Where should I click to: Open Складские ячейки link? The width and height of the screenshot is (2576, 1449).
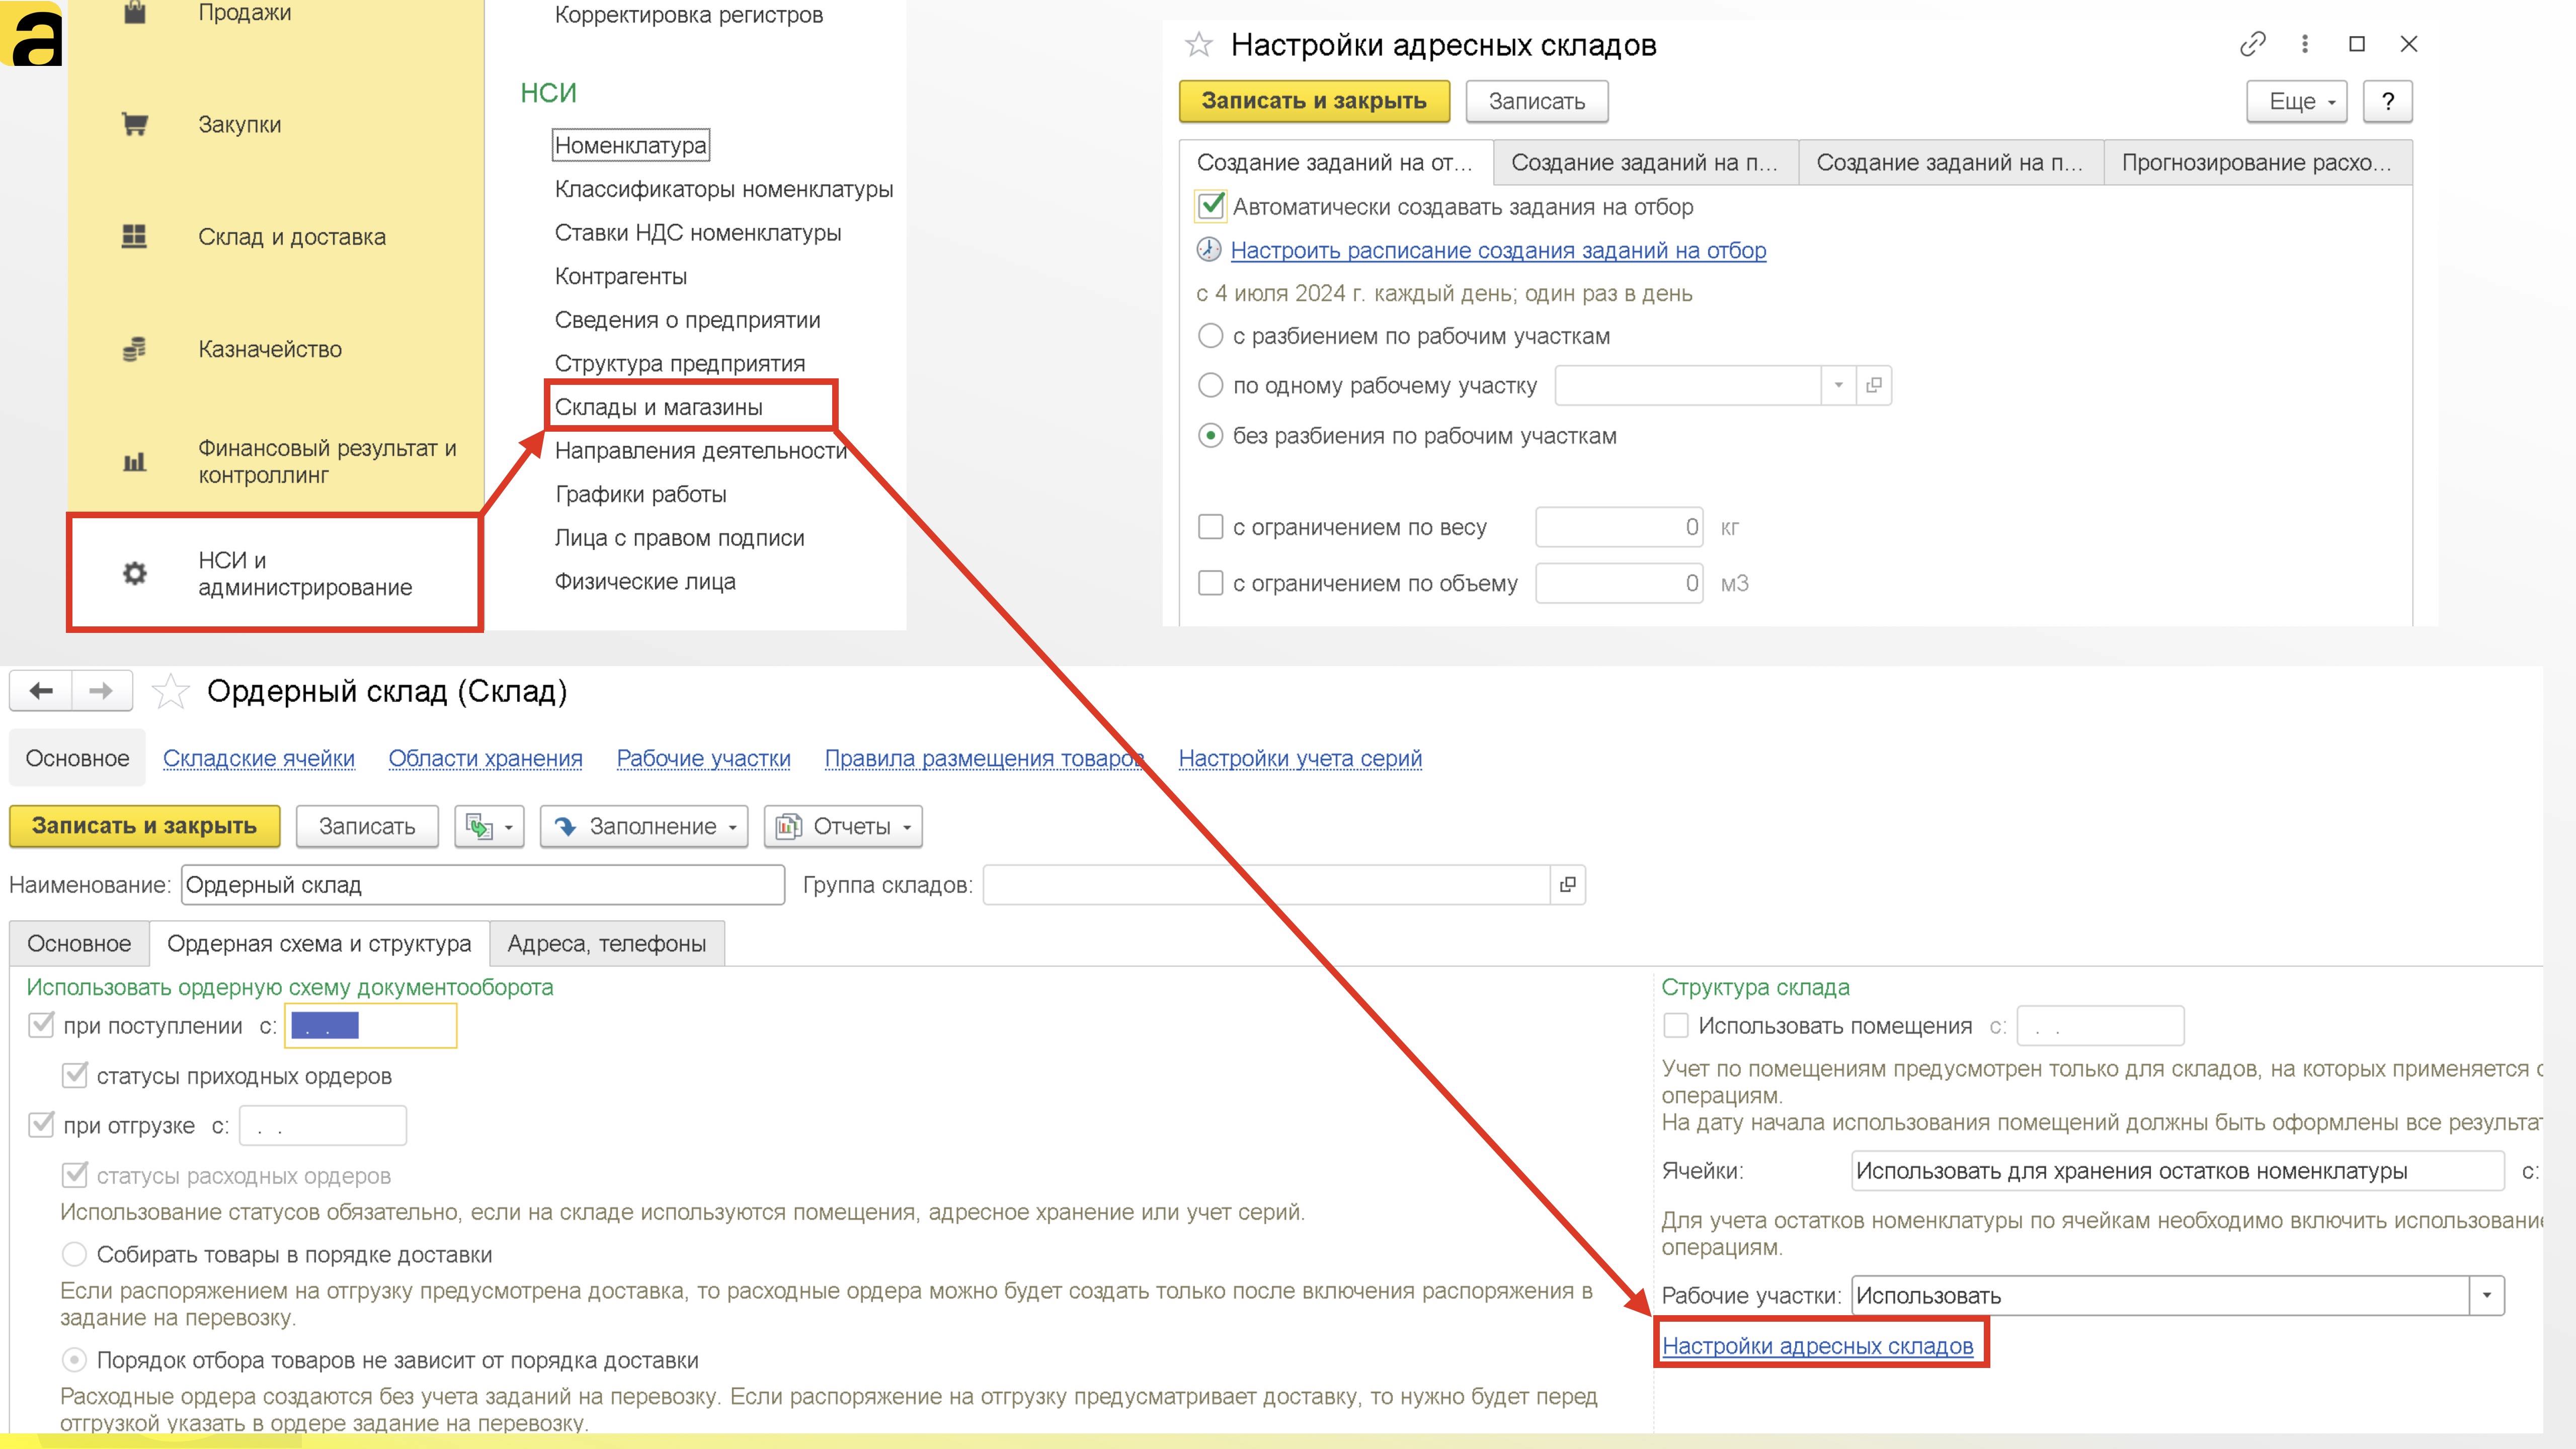pos(259,758)
